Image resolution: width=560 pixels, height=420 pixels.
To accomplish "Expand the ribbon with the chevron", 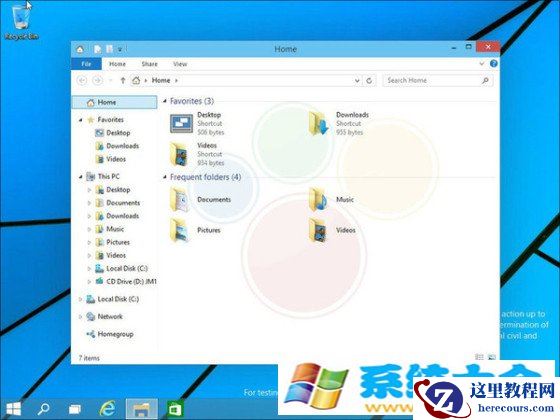I will point(482,64).
